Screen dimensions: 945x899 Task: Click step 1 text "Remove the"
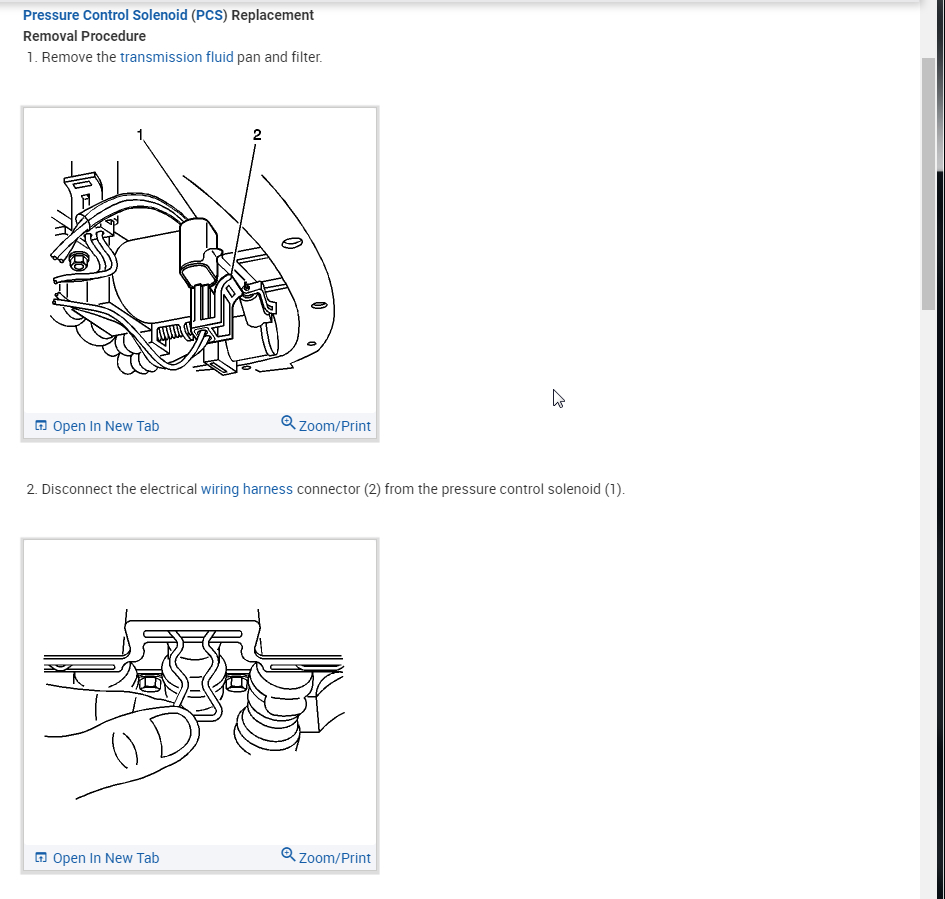pos(79,57)
